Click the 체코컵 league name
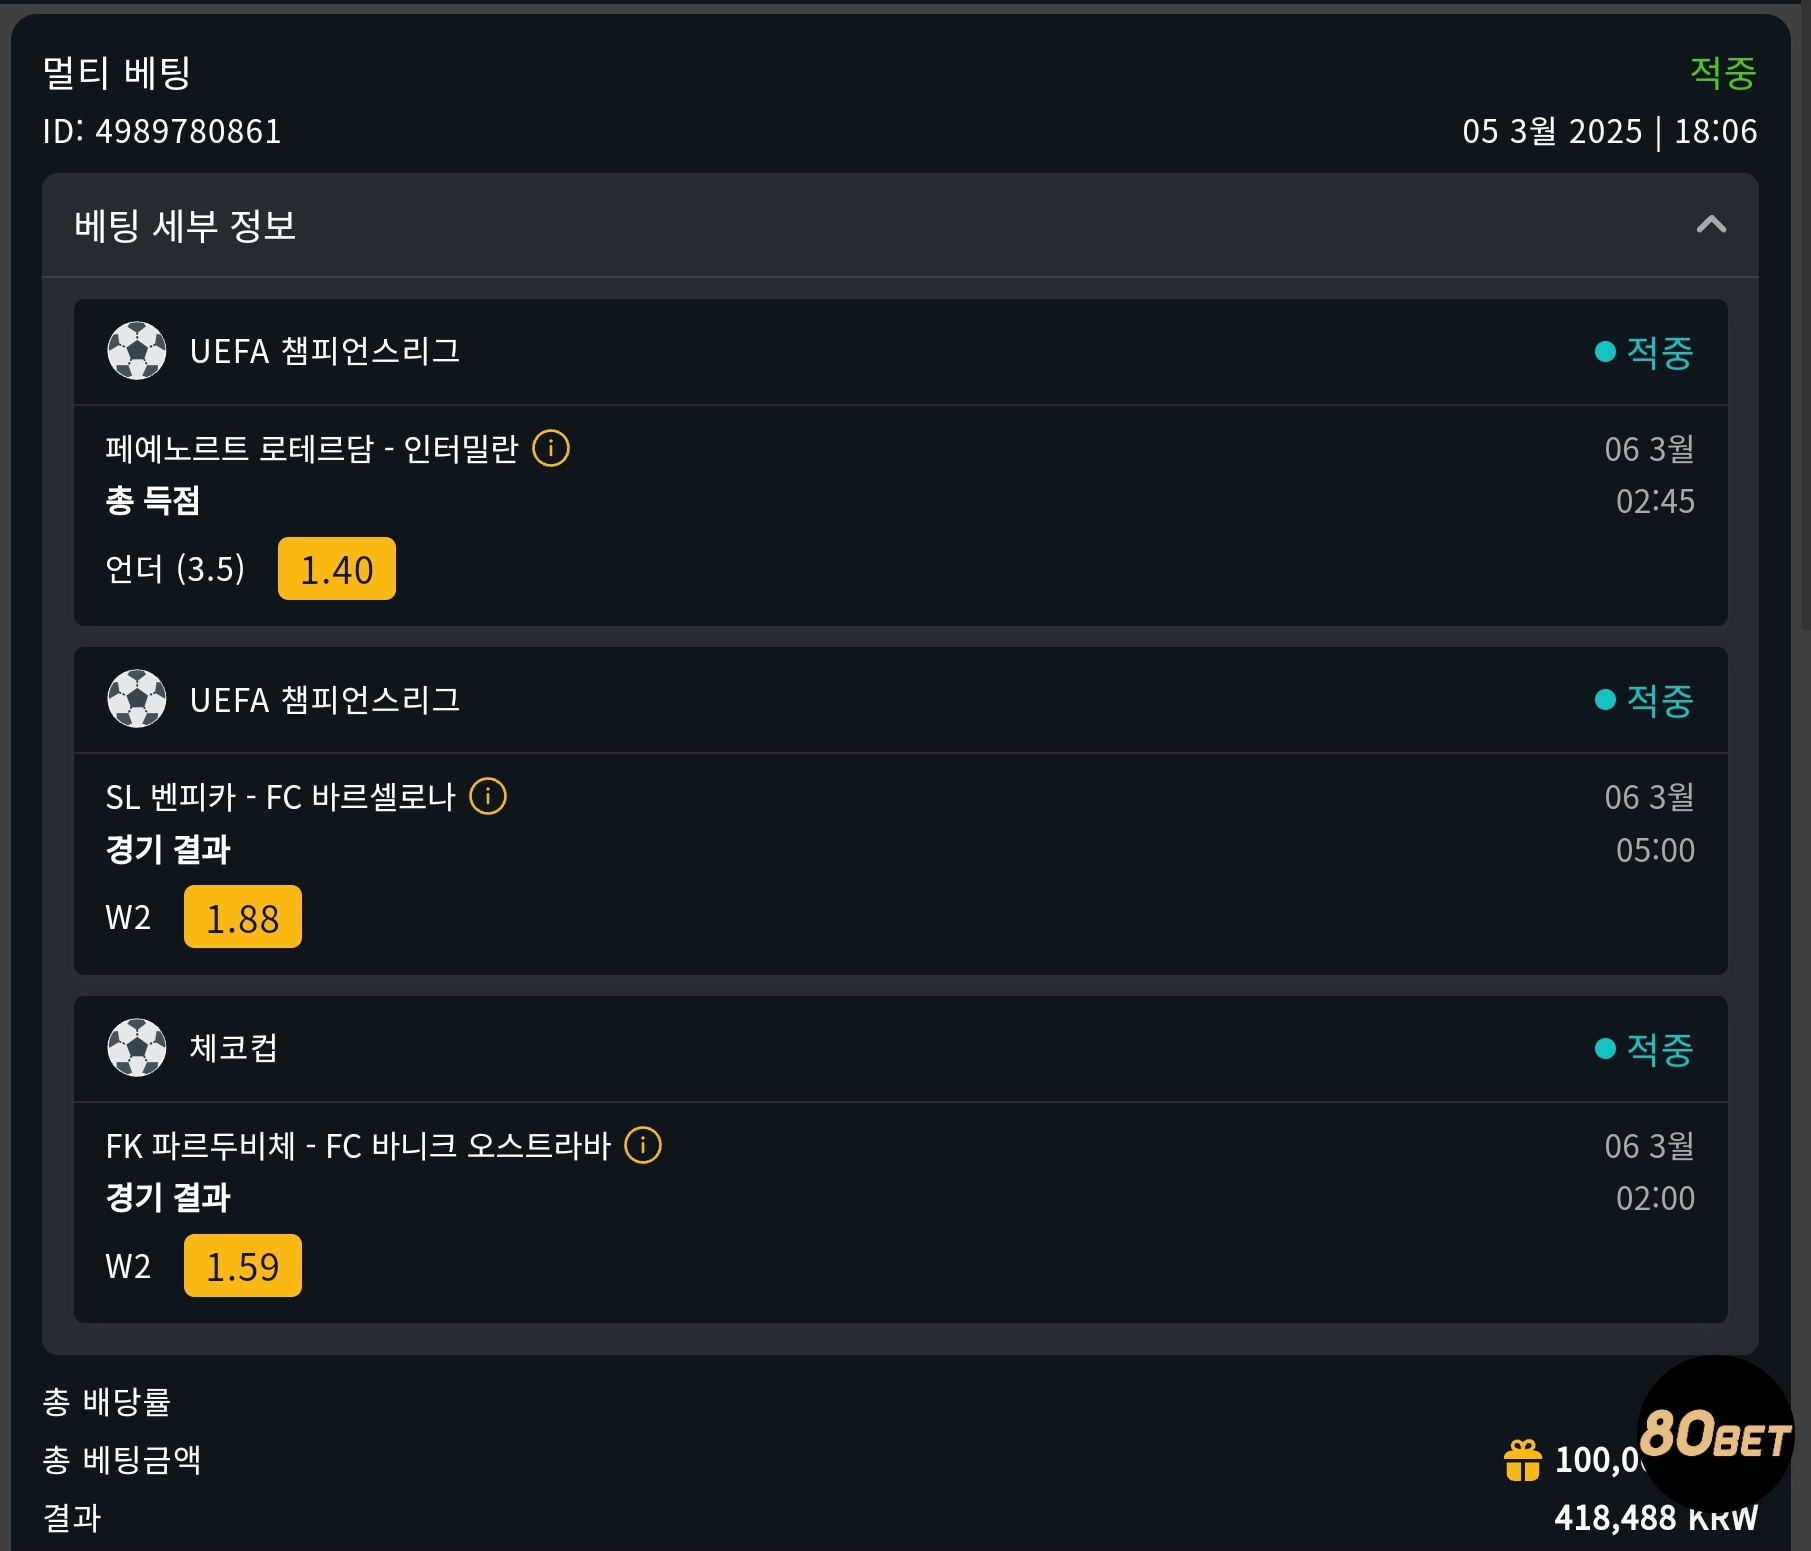 tap(234, 1048)
